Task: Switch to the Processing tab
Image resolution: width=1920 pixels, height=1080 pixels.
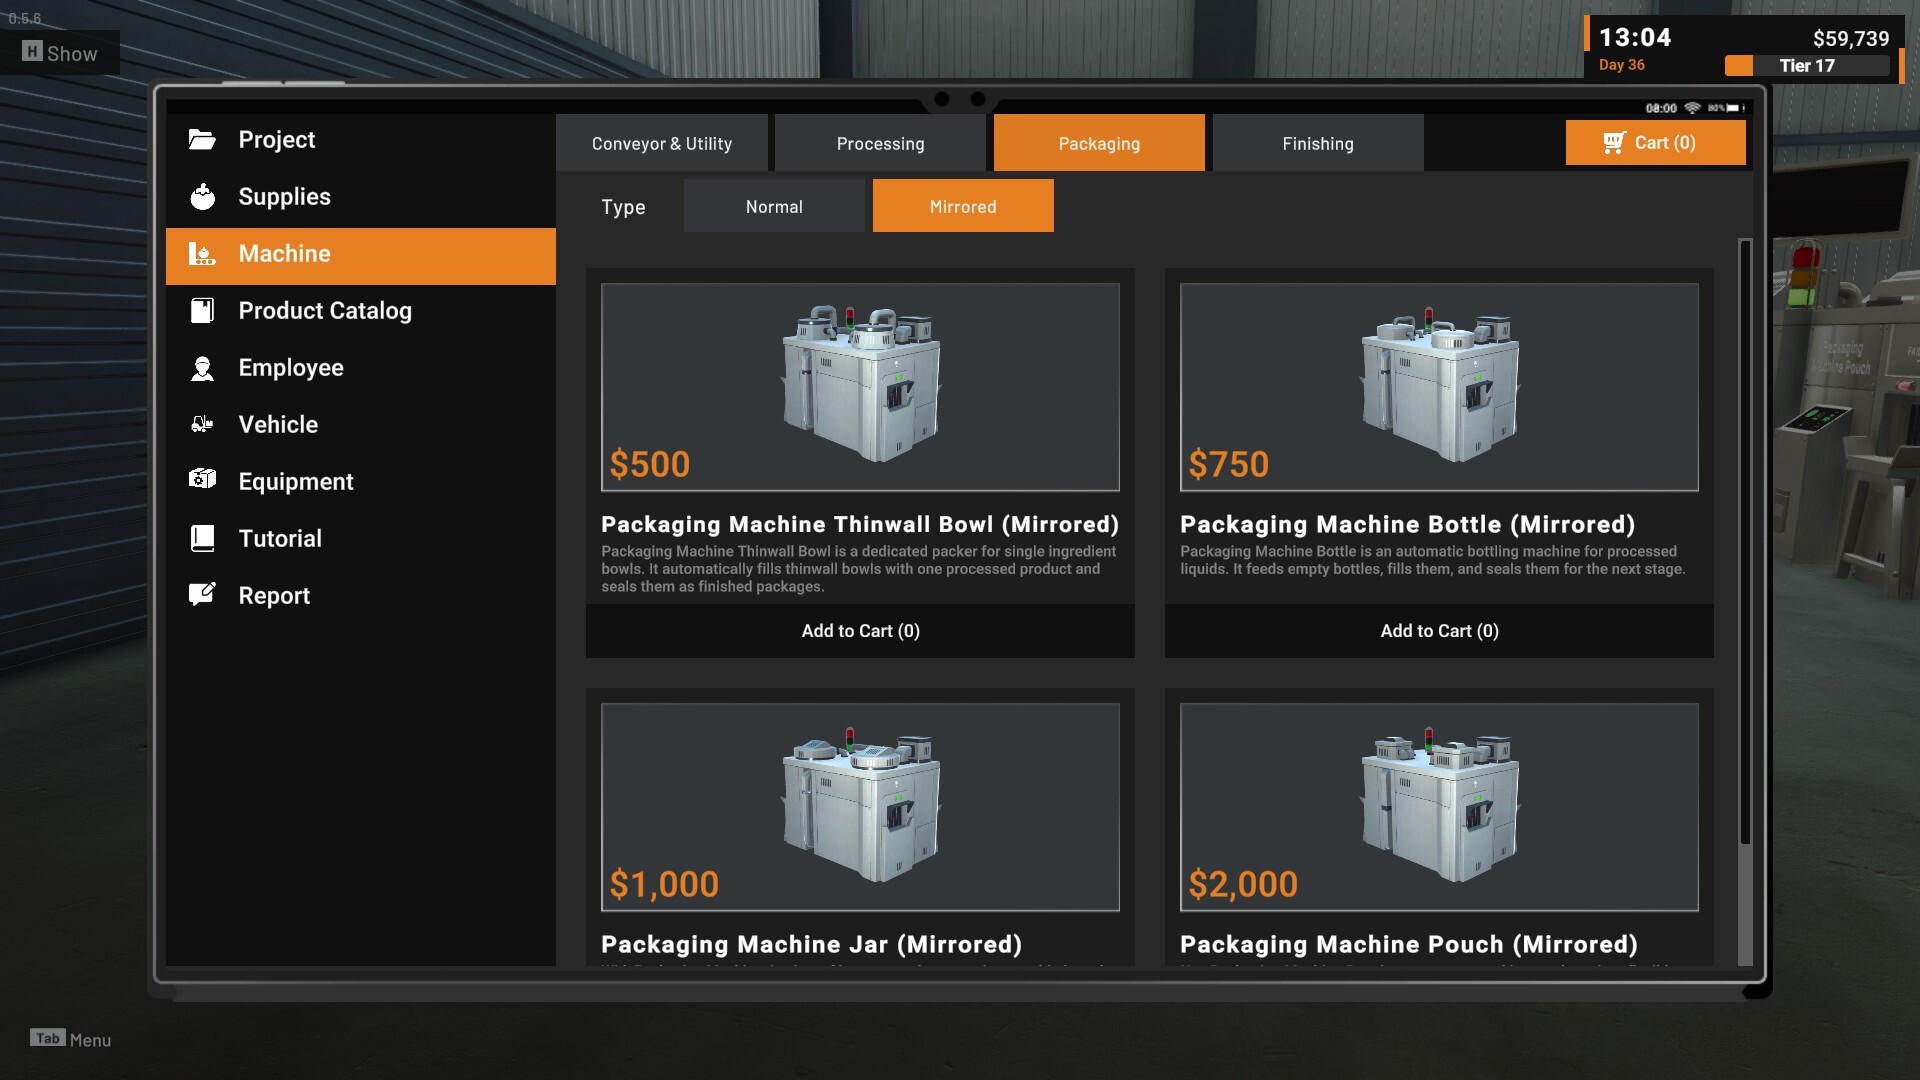Action: pyautogui.click(x=880, y=144)
